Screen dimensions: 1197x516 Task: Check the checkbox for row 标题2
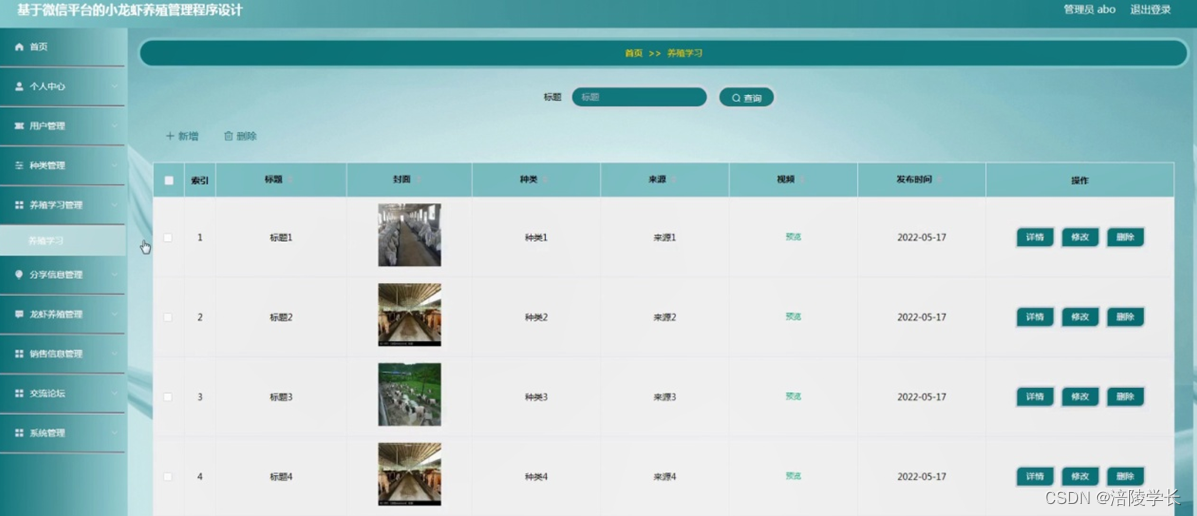click(168, 317)
